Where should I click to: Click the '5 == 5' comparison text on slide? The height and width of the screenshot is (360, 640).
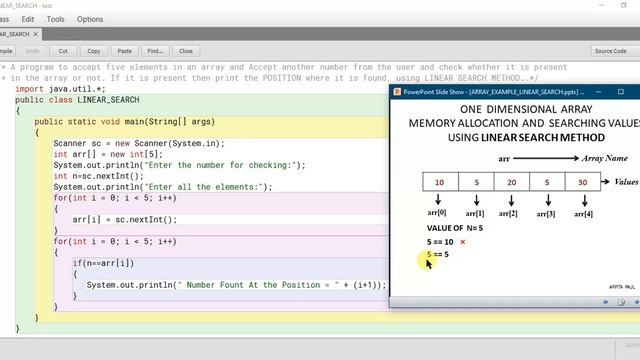tap(438, 254)
